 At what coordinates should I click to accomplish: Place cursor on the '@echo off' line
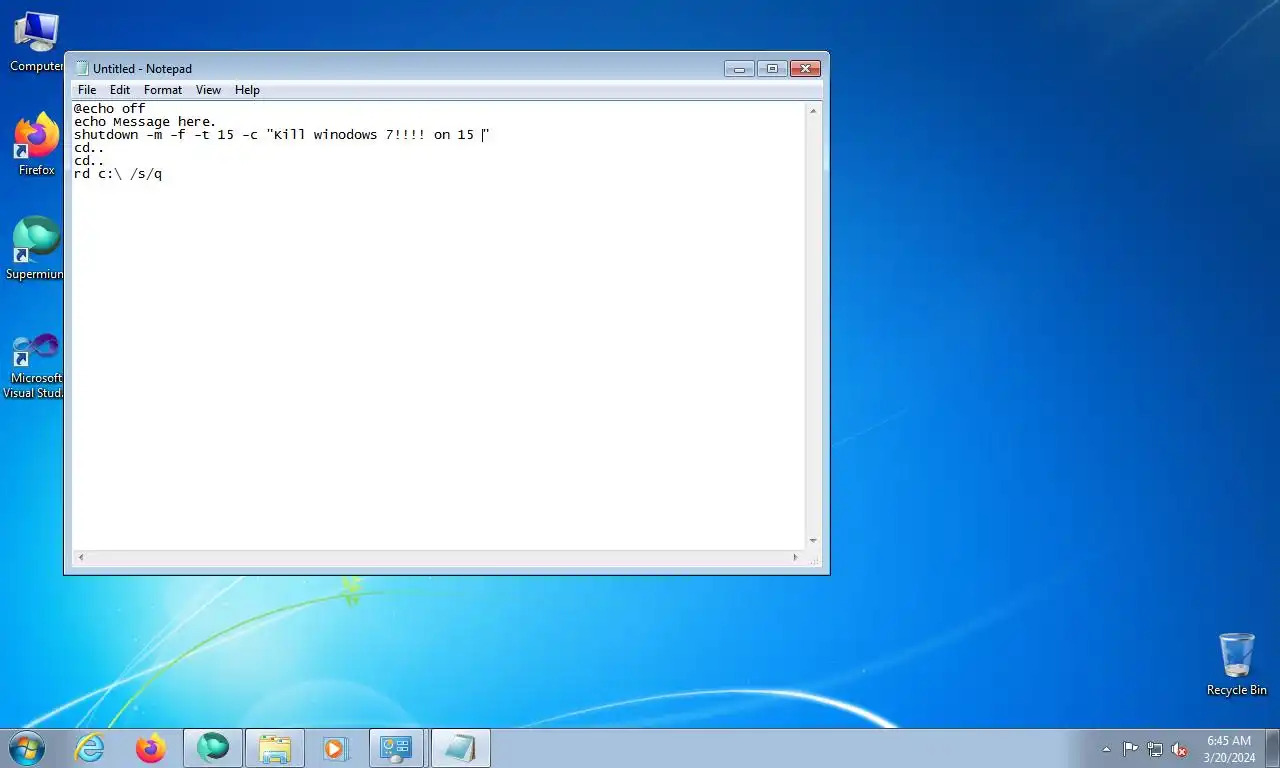tap(109, 108)
